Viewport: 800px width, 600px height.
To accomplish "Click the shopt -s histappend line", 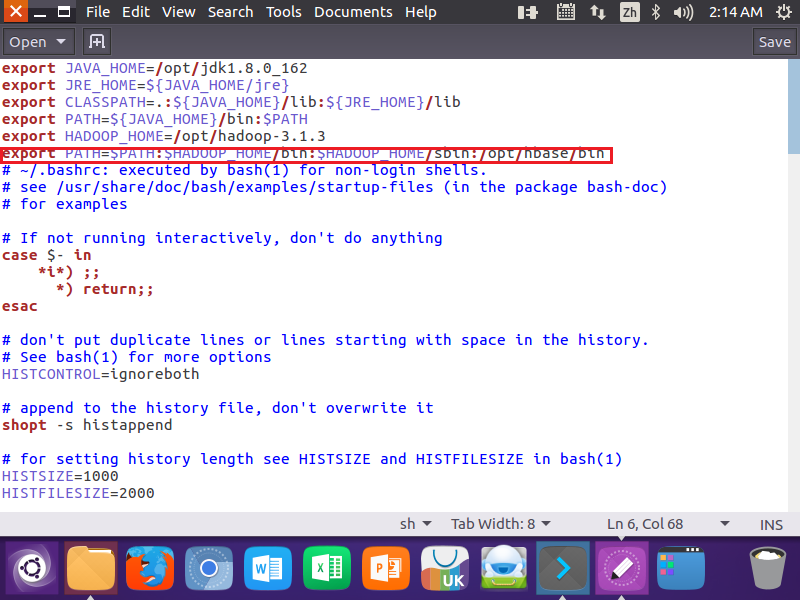I will (87, 425).
